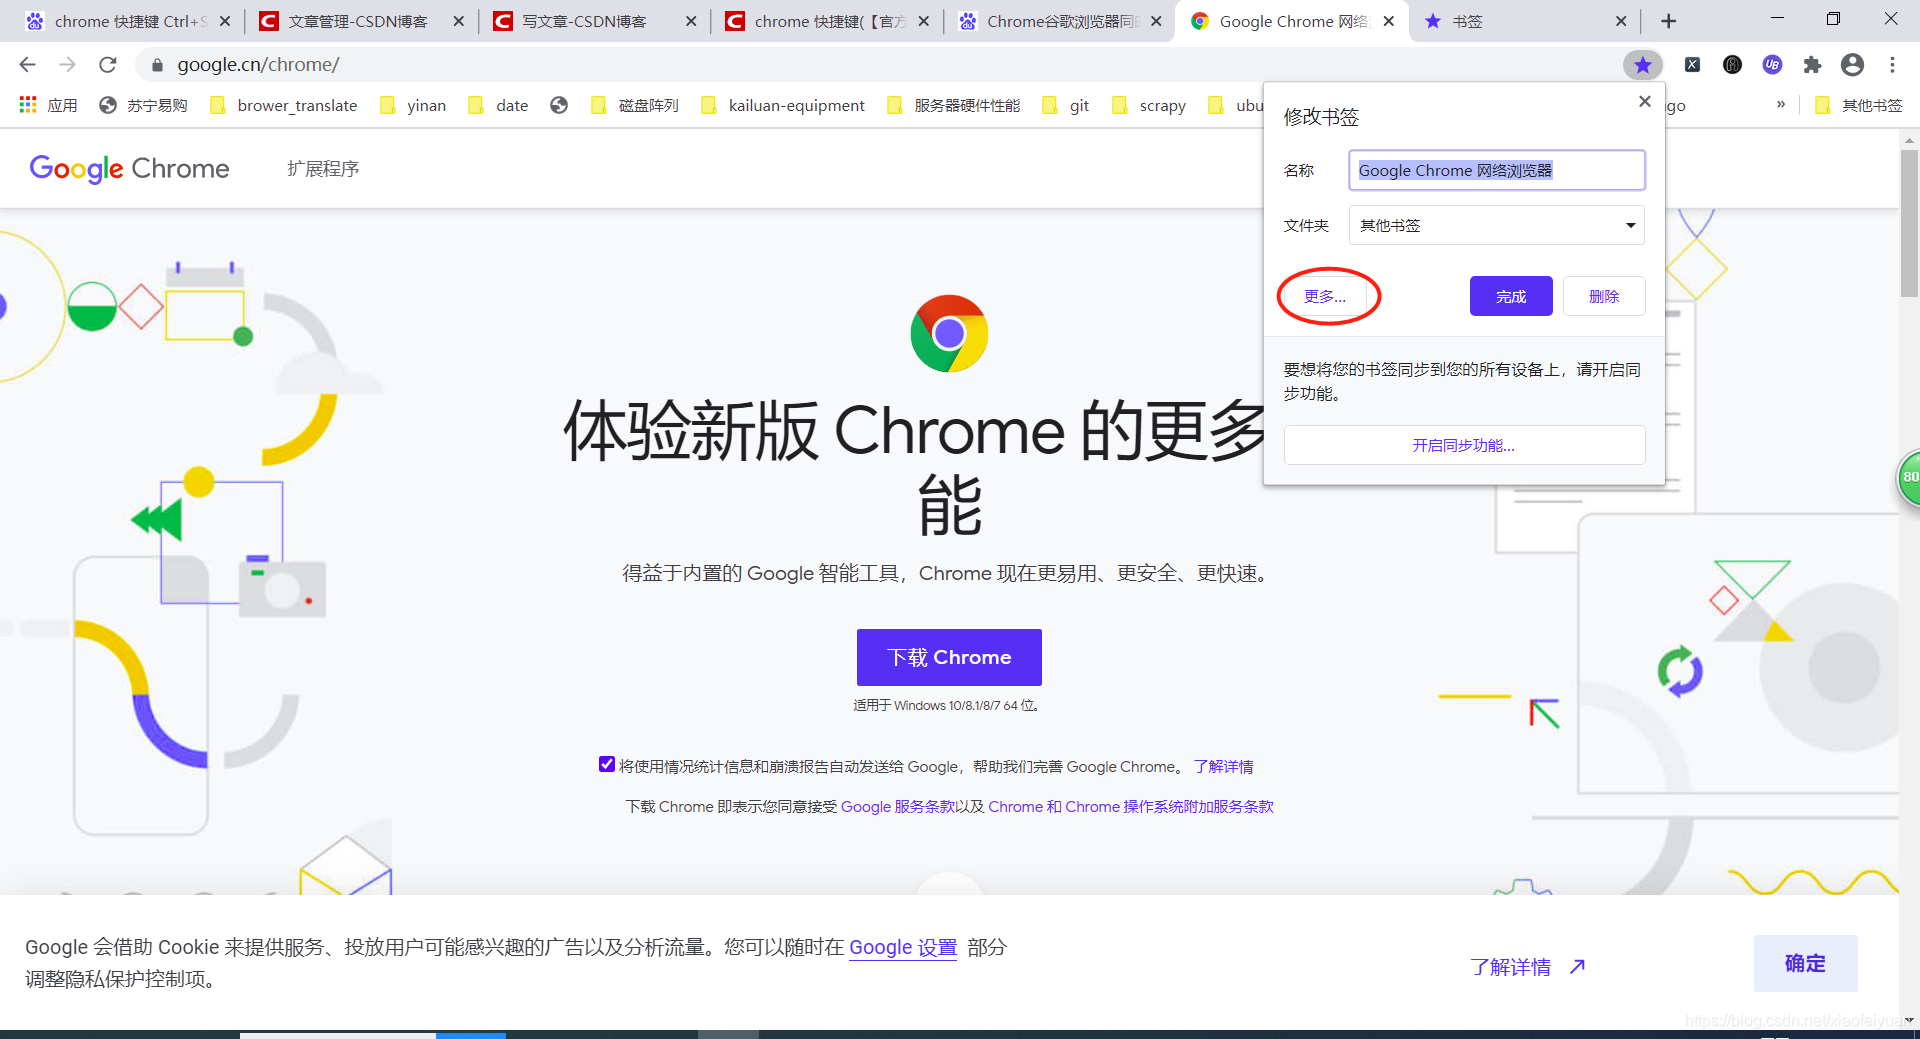This screenshot has width=1920, height=1039.
Task: Open the user profile avatar icon
Action: click(1852, 65)
